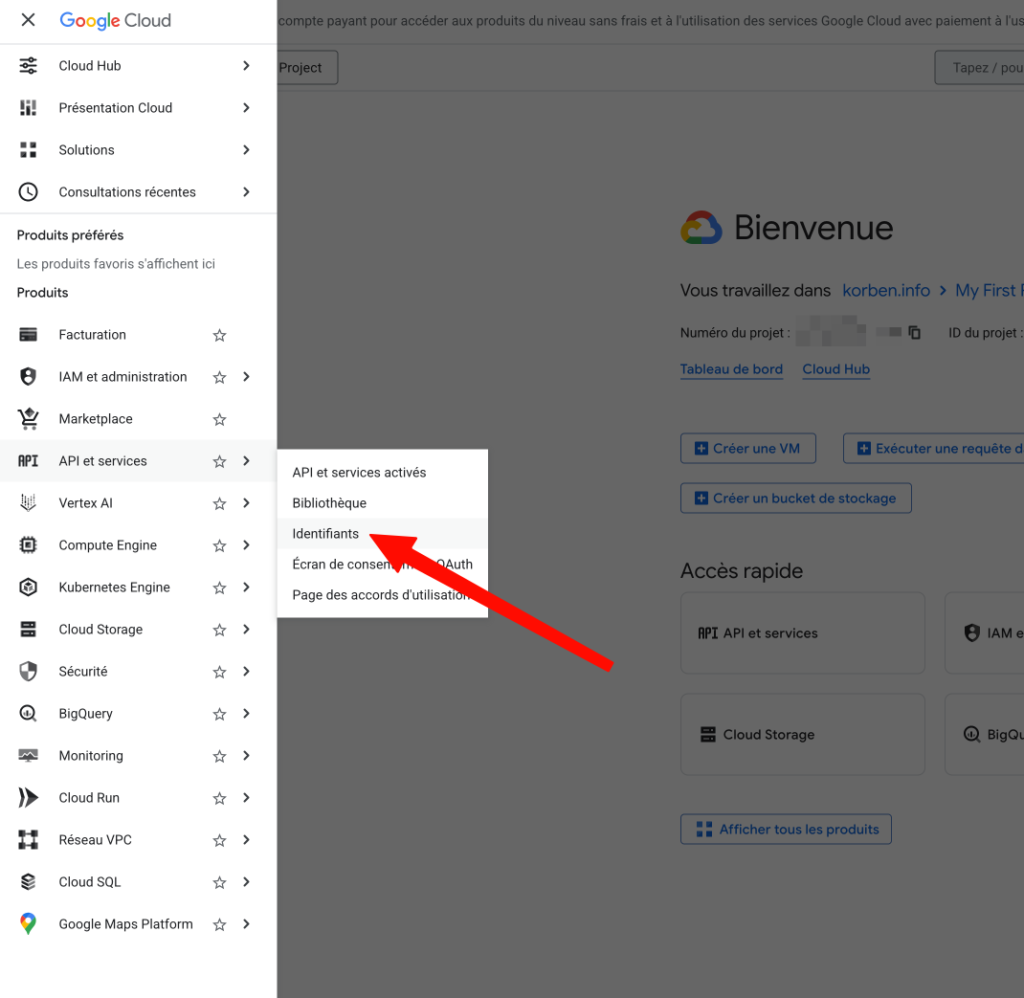Copy the project number with copy icon
The width and height of the screenshot is (1024, 998).
914,333
